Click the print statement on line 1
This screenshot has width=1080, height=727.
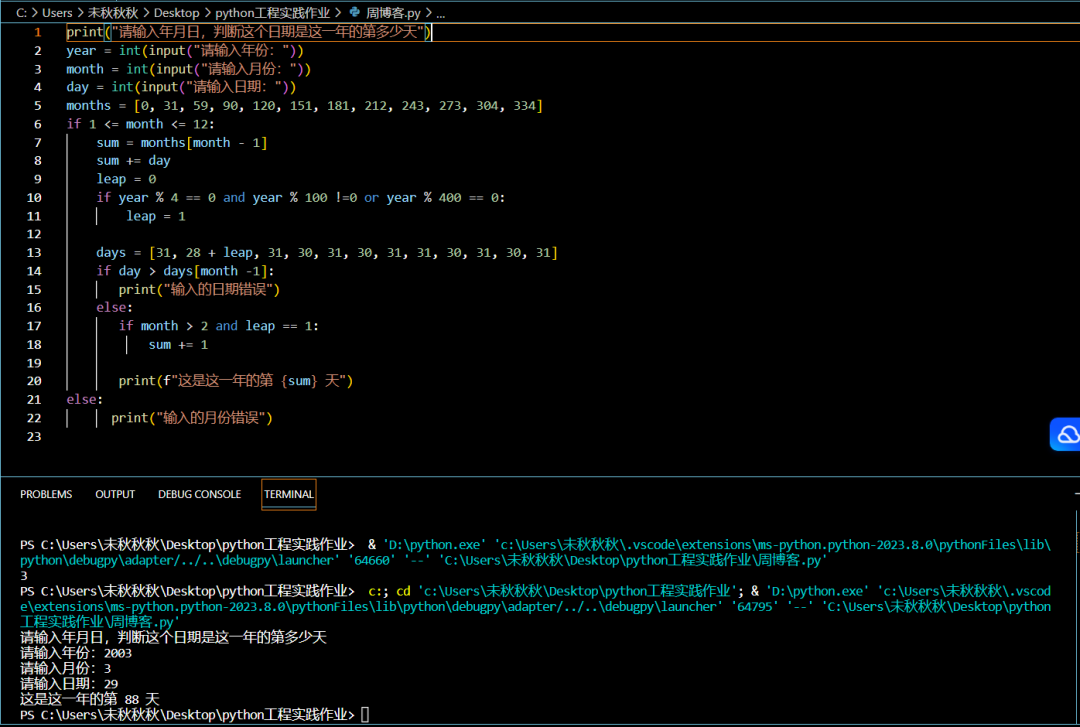point(249,32)
